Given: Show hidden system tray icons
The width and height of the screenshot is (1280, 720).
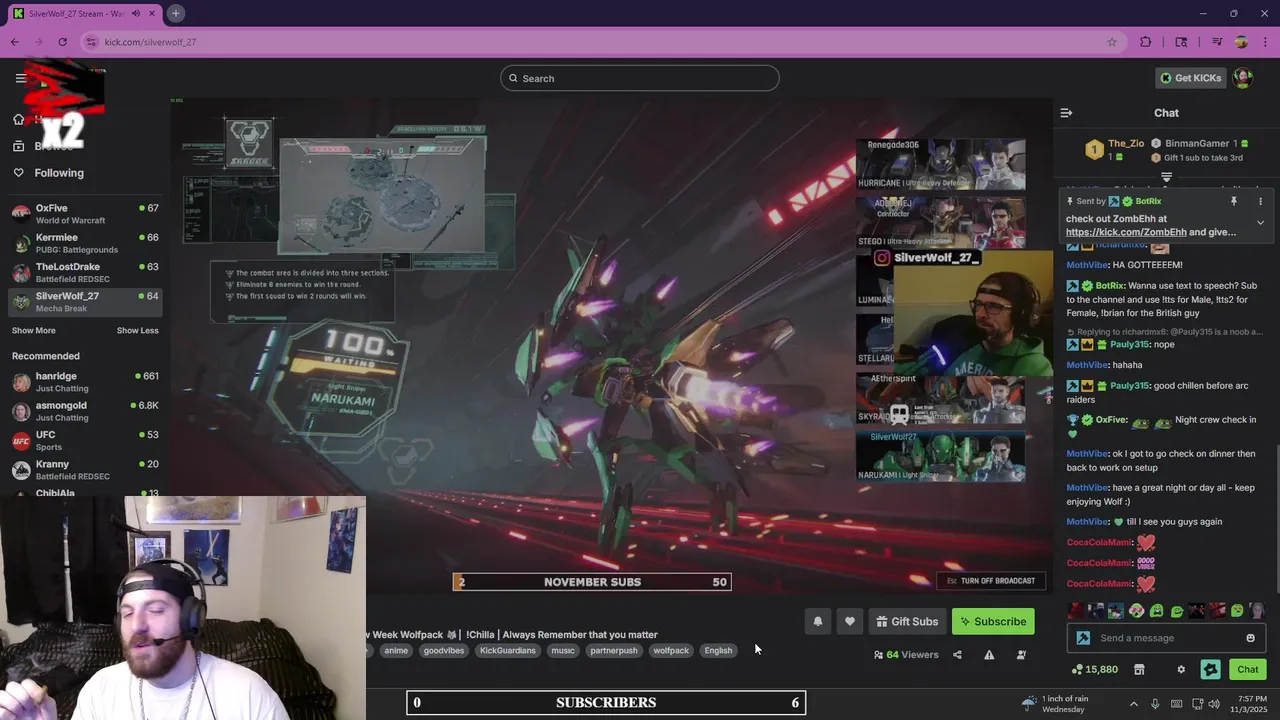Looking at the screenshot, I should click(1133, 703).
